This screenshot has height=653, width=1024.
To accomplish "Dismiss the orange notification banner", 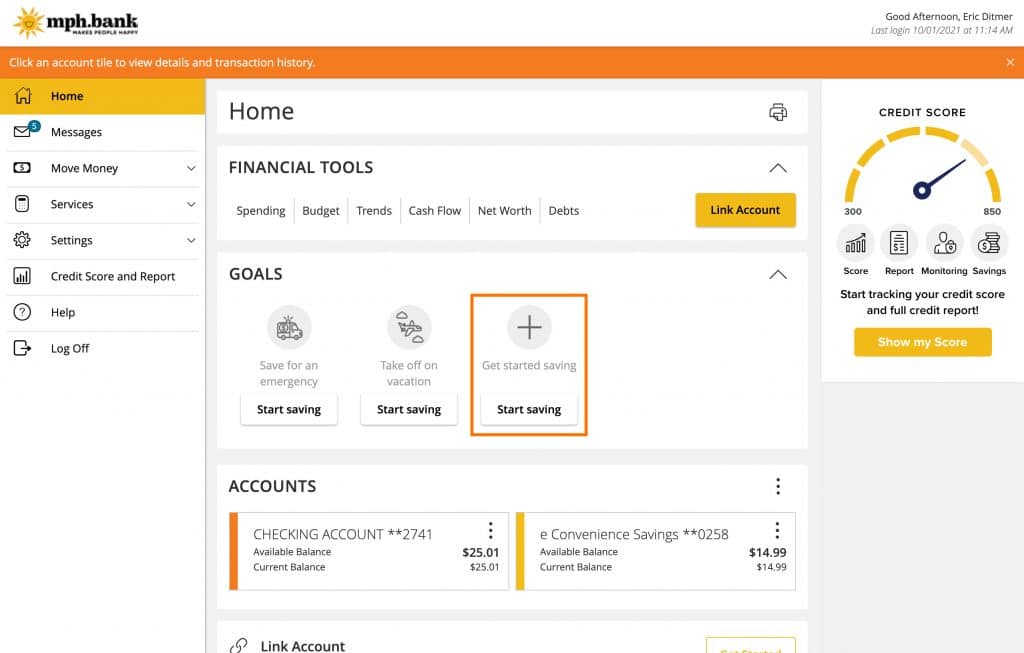I will (x=1009, y=61).
